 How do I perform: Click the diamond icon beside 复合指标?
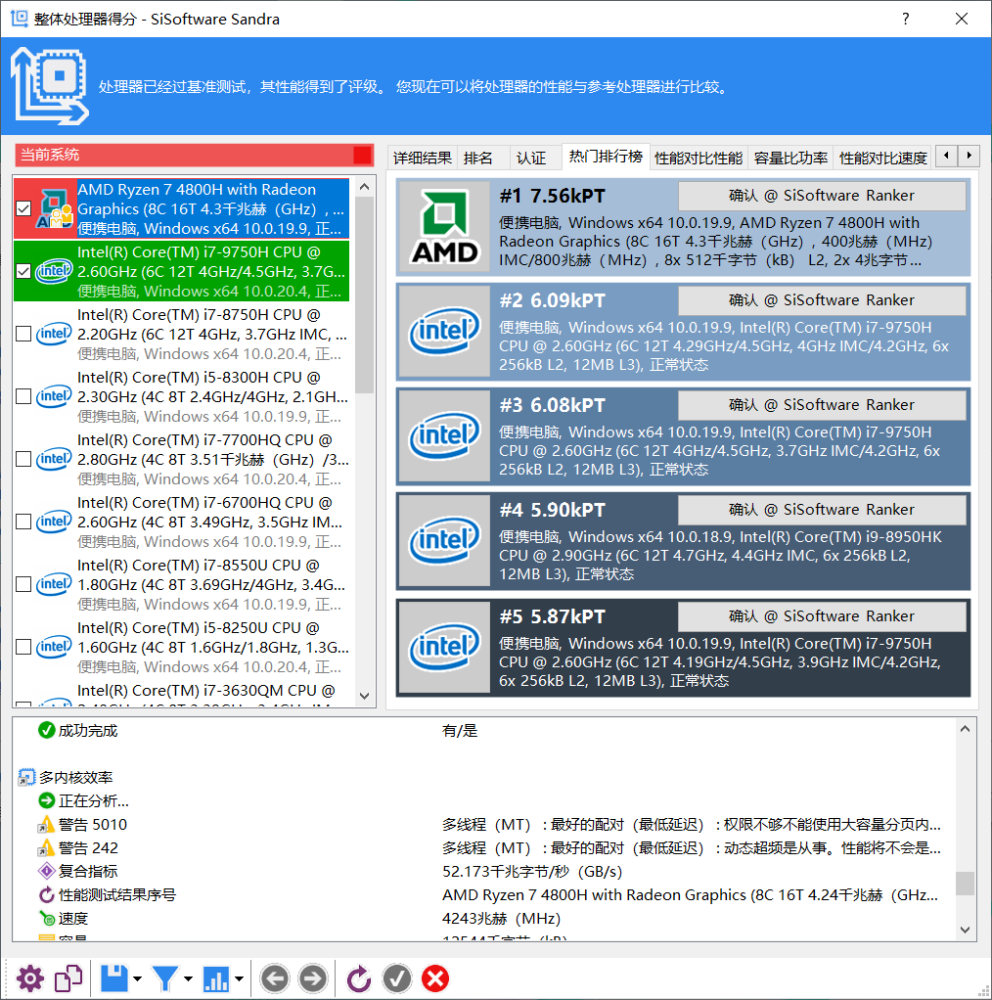click(46, 871)
